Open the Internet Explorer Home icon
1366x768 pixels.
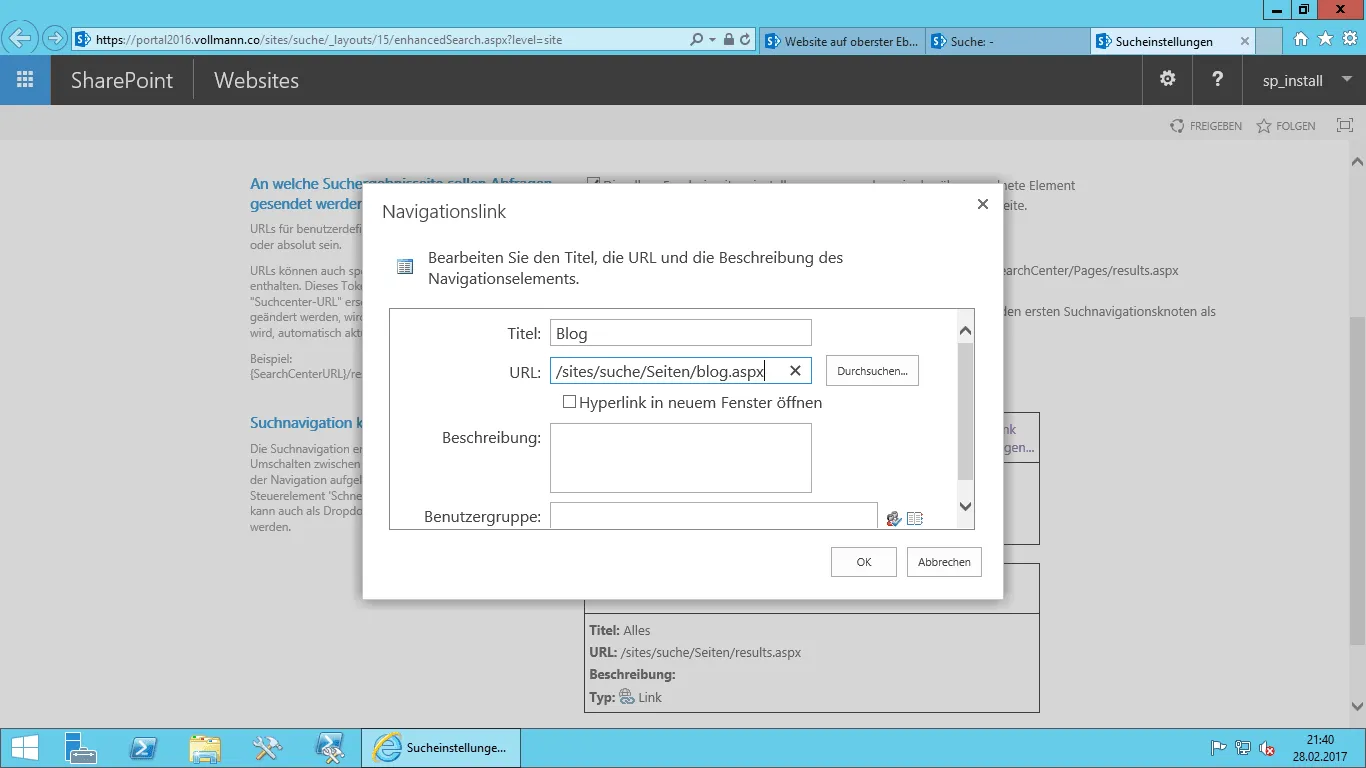coord(1301,39)
